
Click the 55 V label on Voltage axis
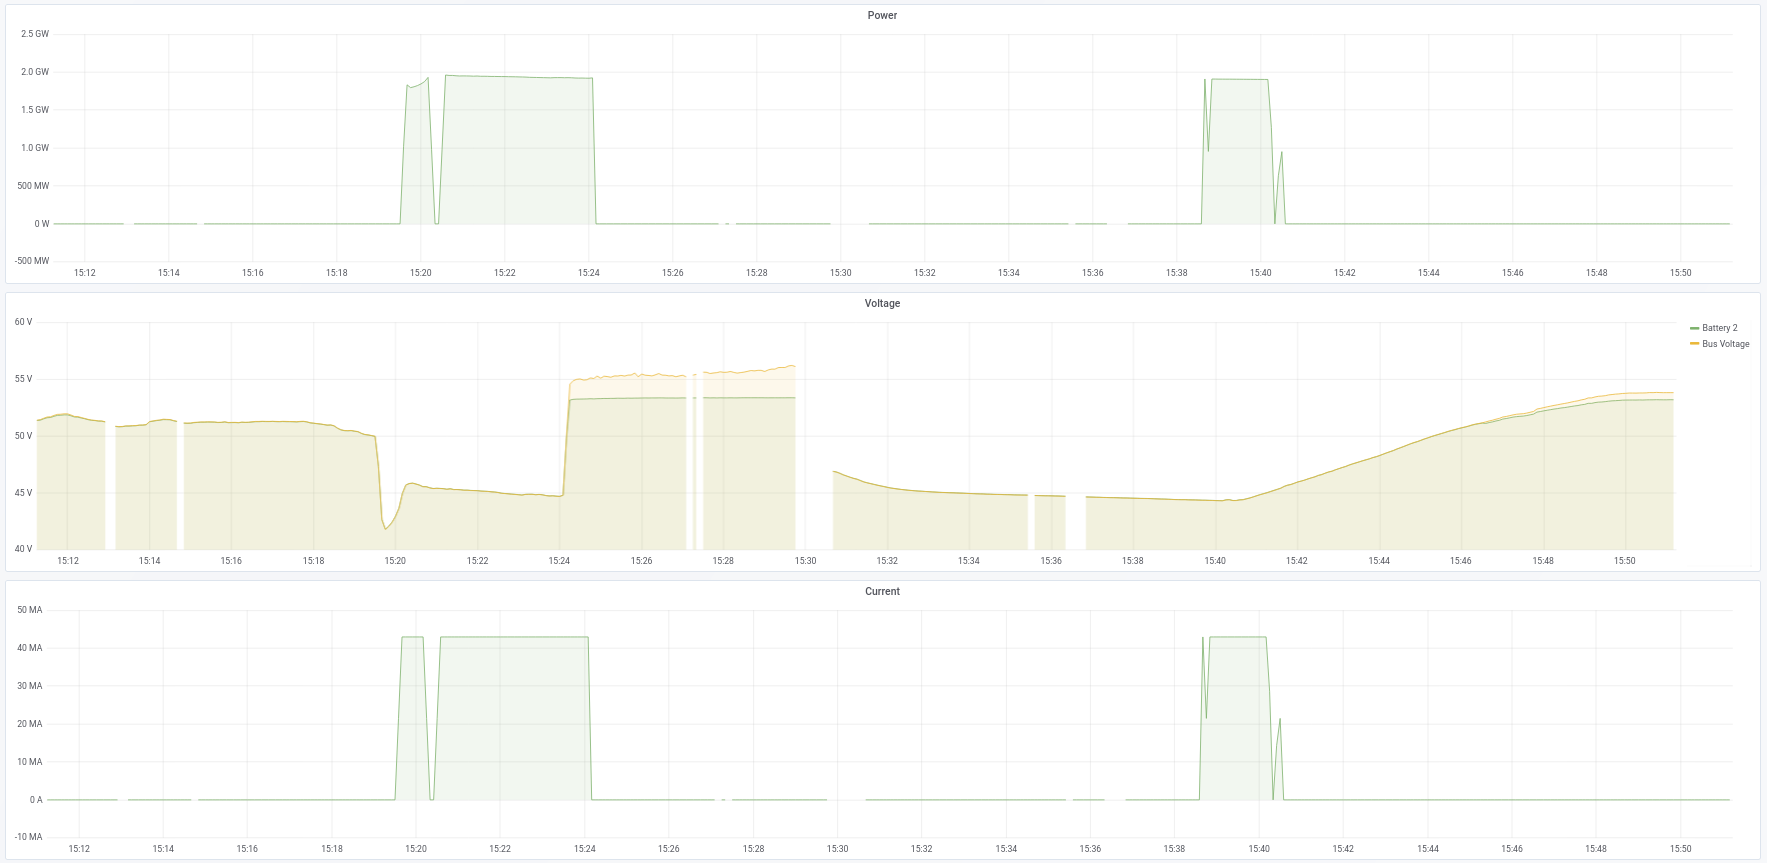(23, 379)
